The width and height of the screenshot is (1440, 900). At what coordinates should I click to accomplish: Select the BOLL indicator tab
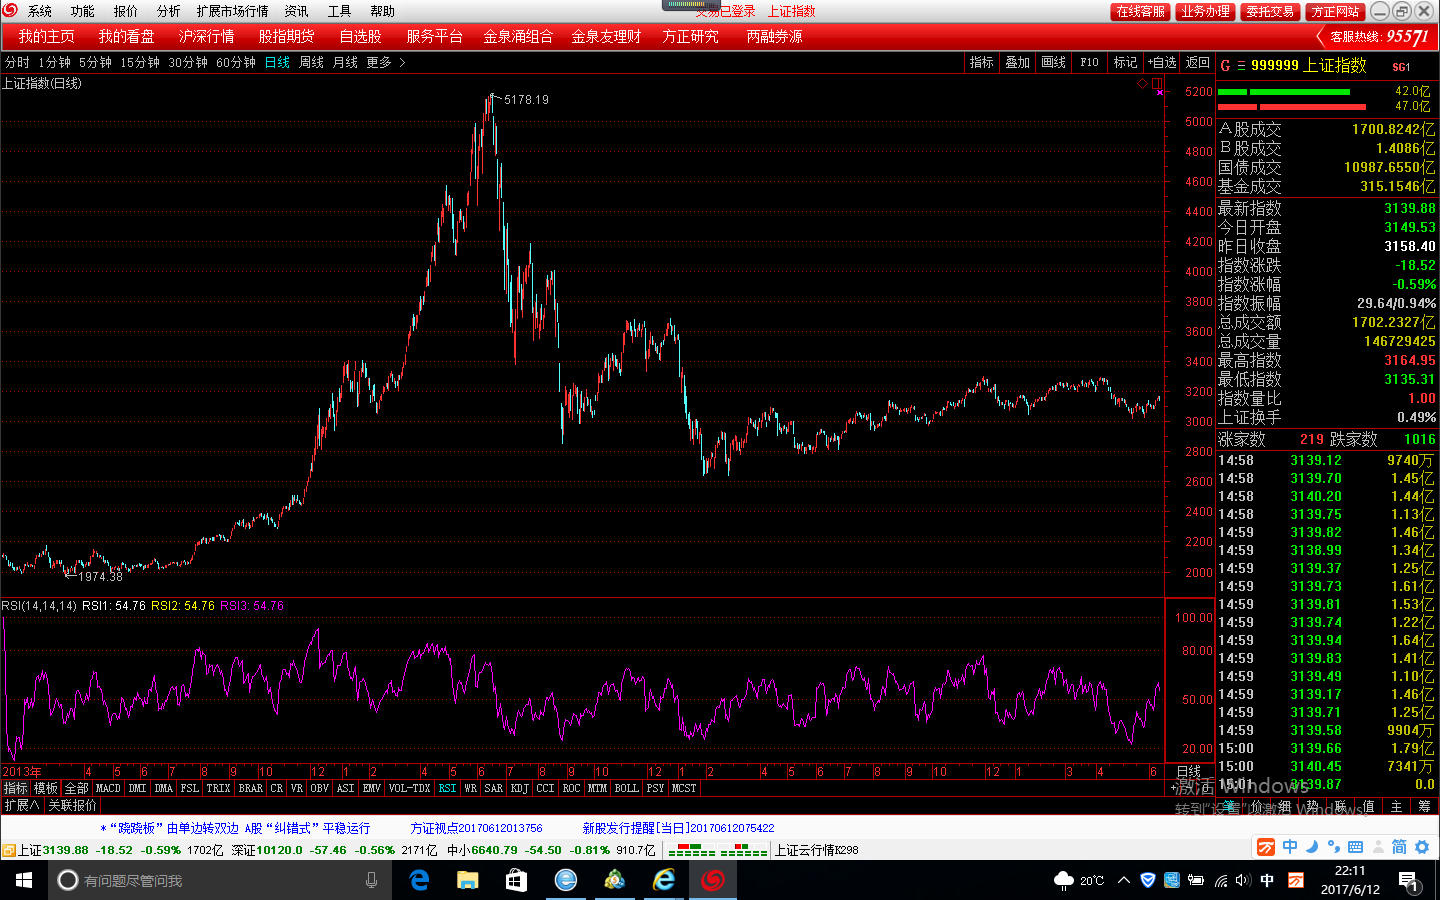point(627,788)
